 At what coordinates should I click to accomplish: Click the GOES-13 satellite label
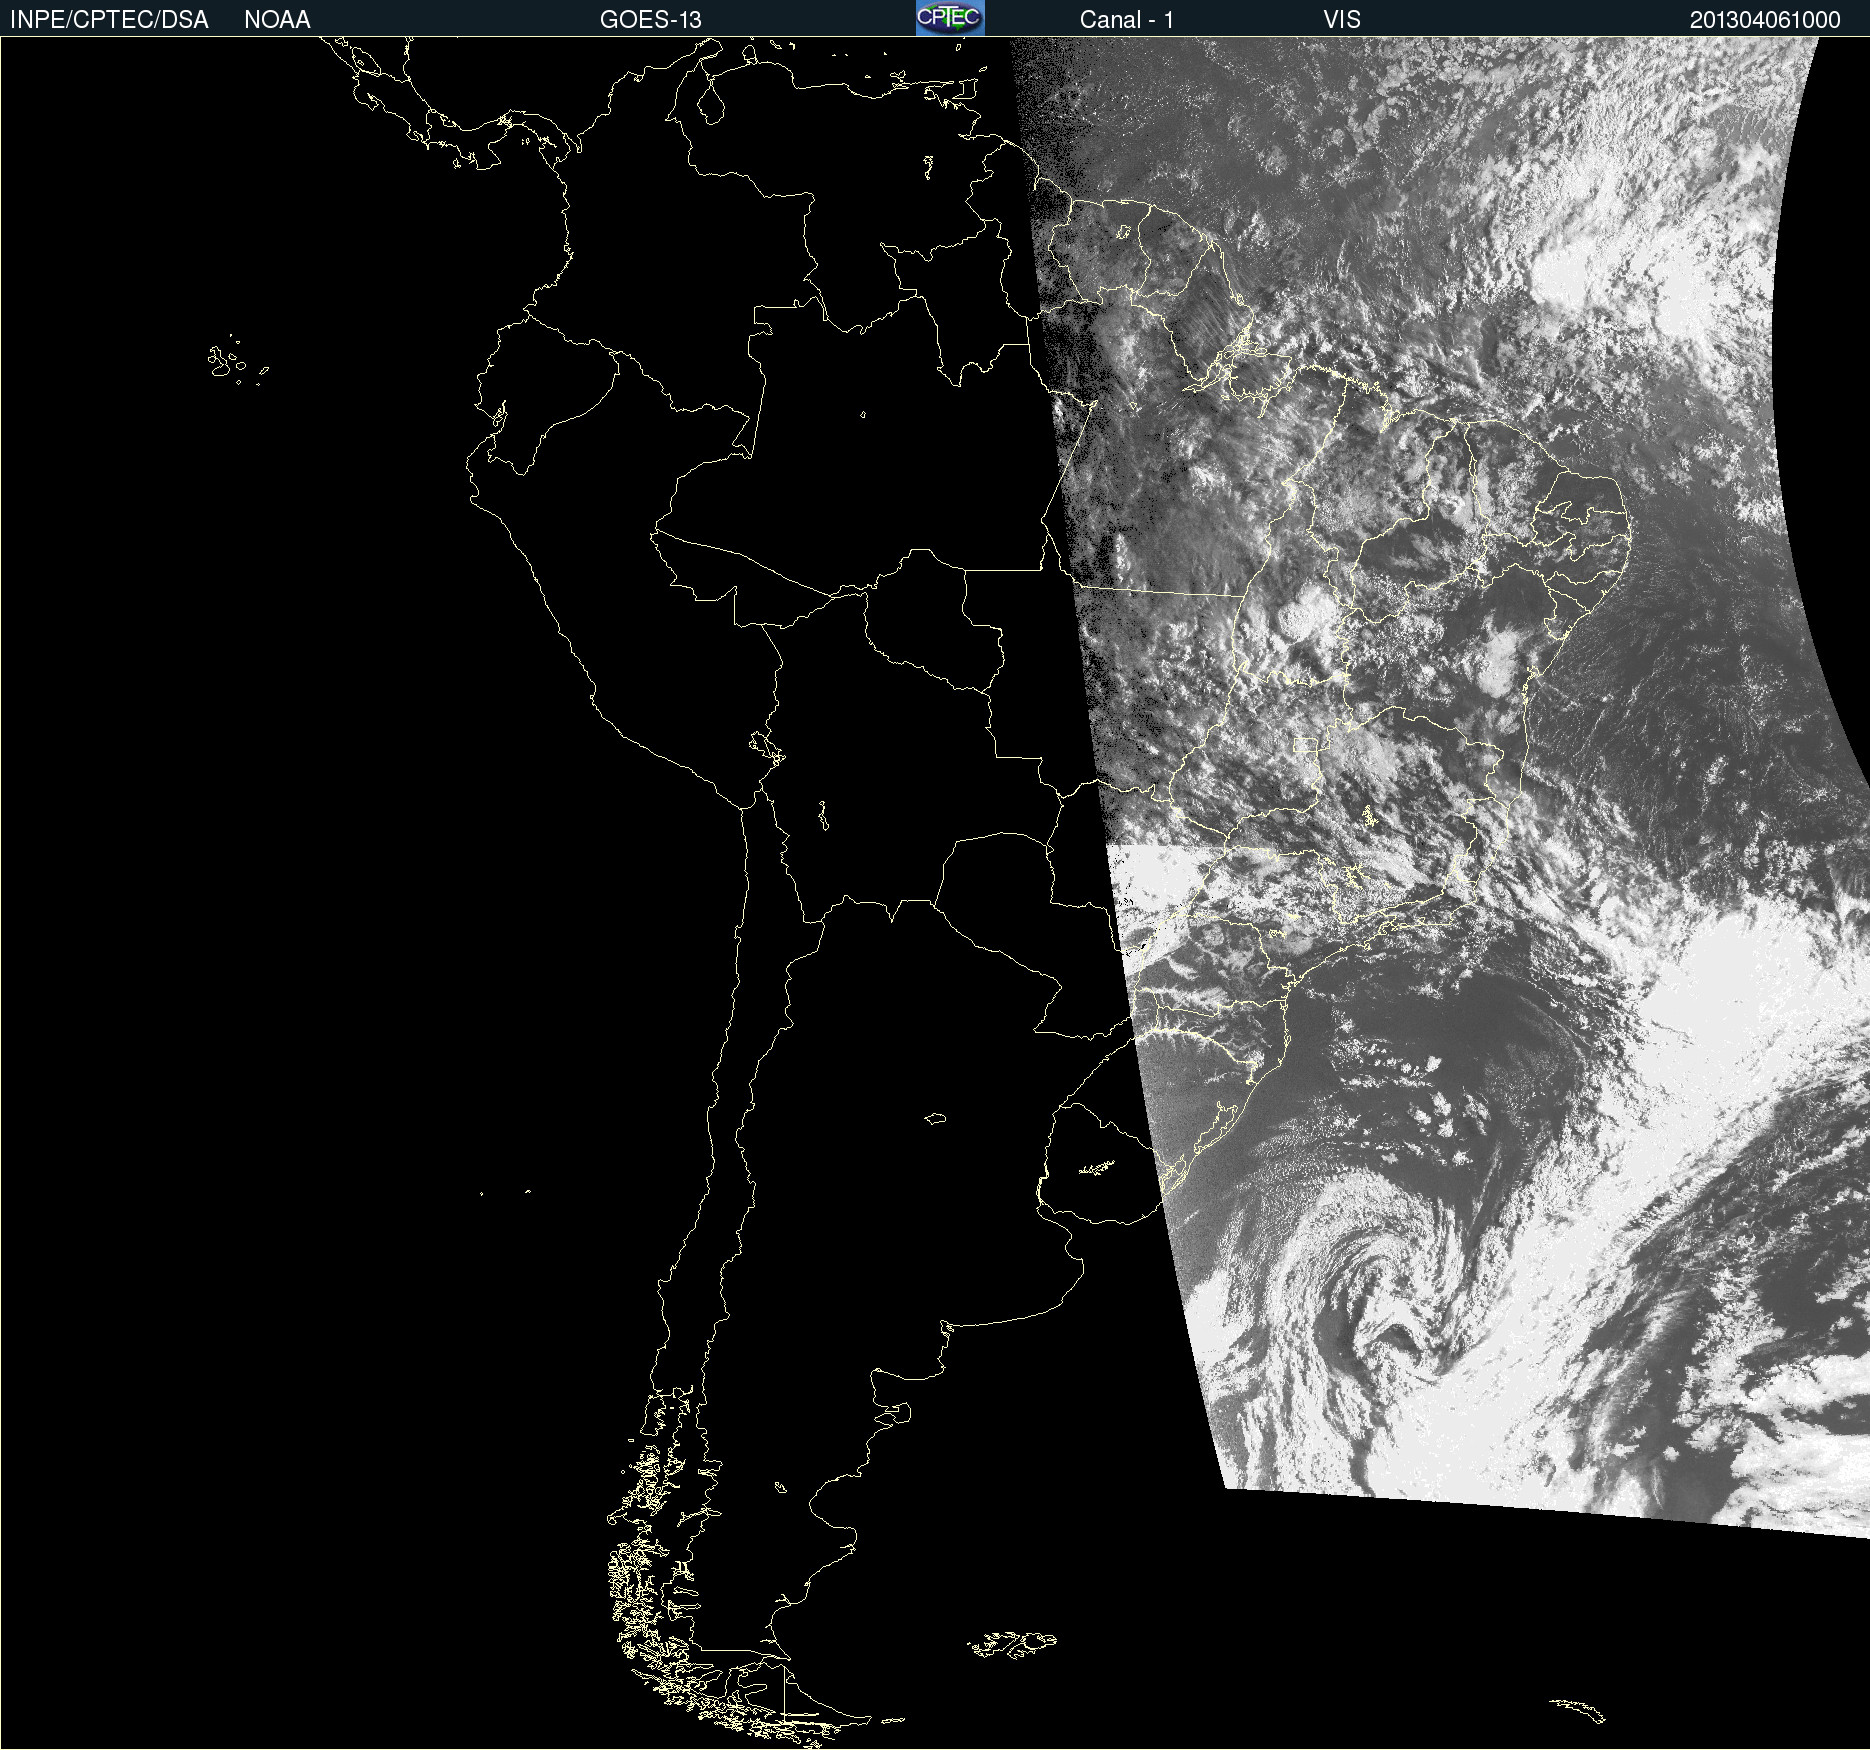coord(651,20)
